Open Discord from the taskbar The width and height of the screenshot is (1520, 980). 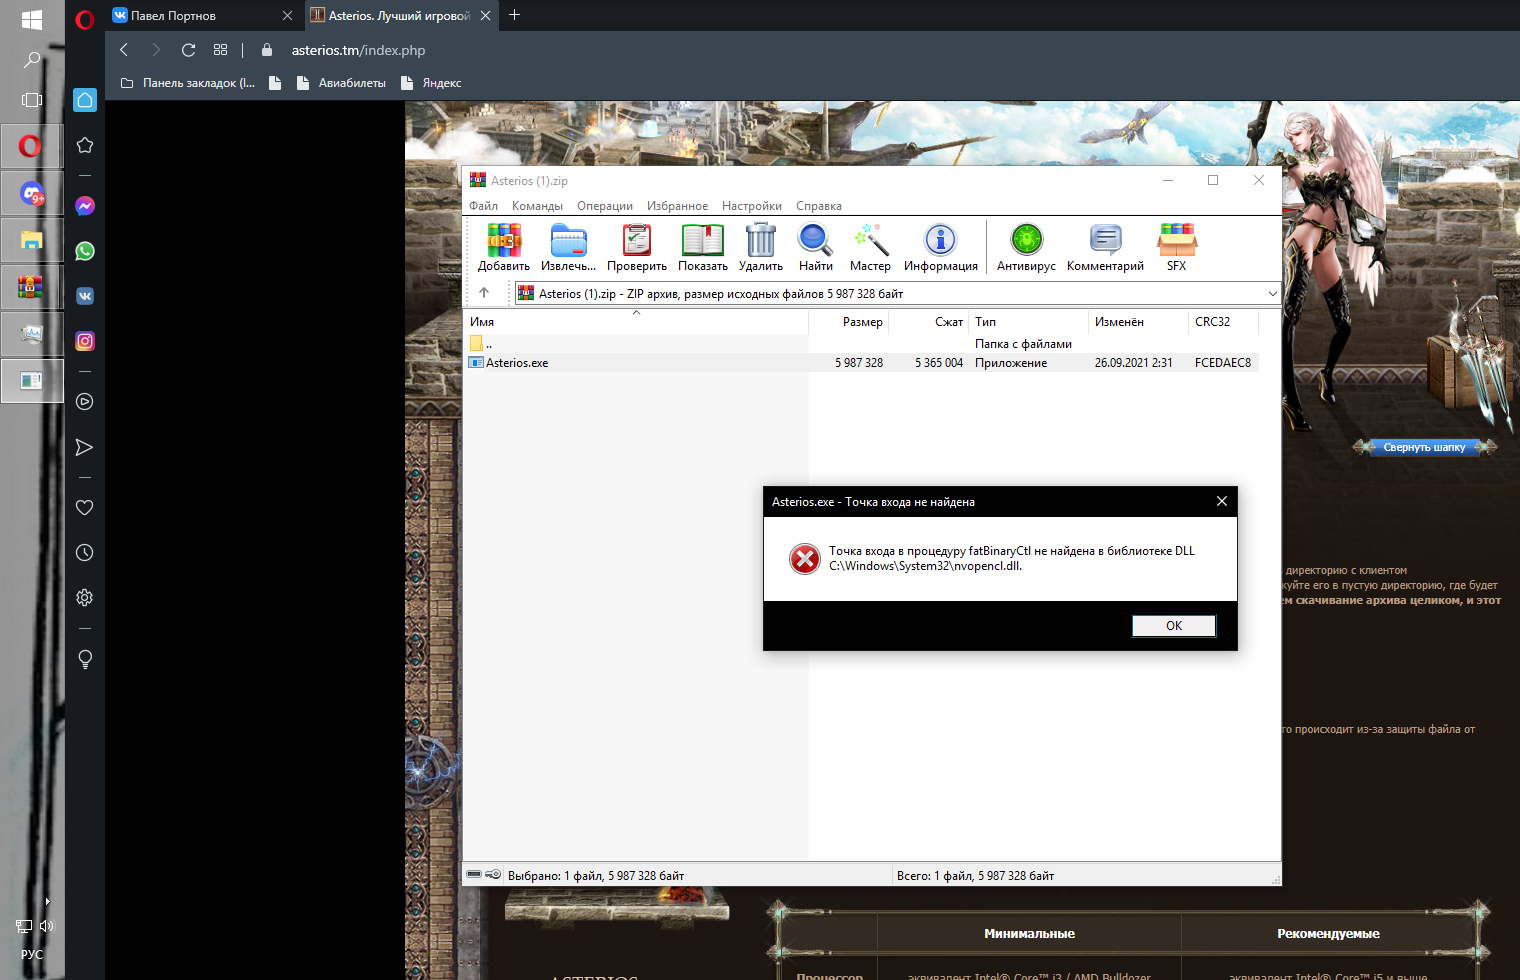pos(32,193)
